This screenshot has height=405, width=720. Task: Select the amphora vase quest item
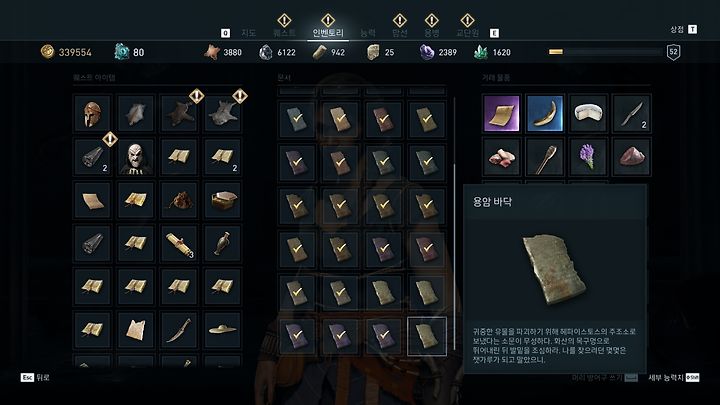point(223,243)
